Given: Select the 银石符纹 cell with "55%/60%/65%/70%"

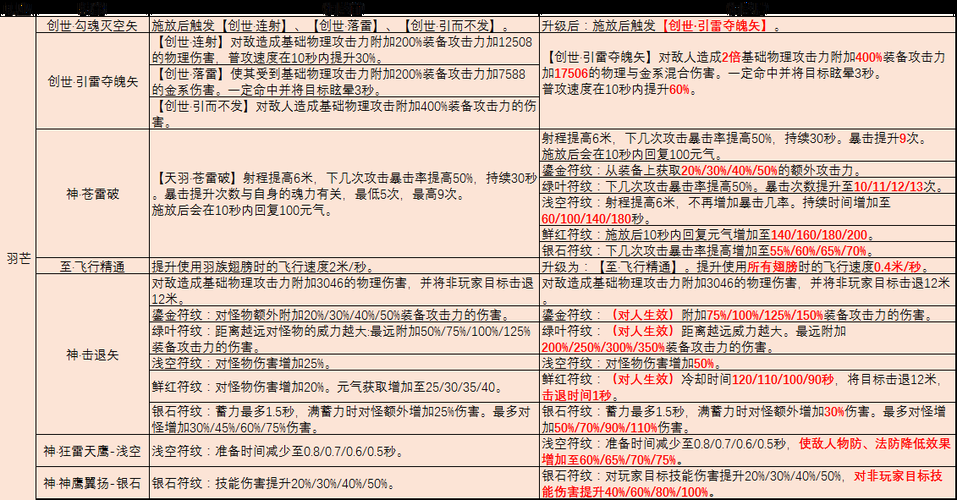Looking at the screenshot, I should tap(748, 250).
